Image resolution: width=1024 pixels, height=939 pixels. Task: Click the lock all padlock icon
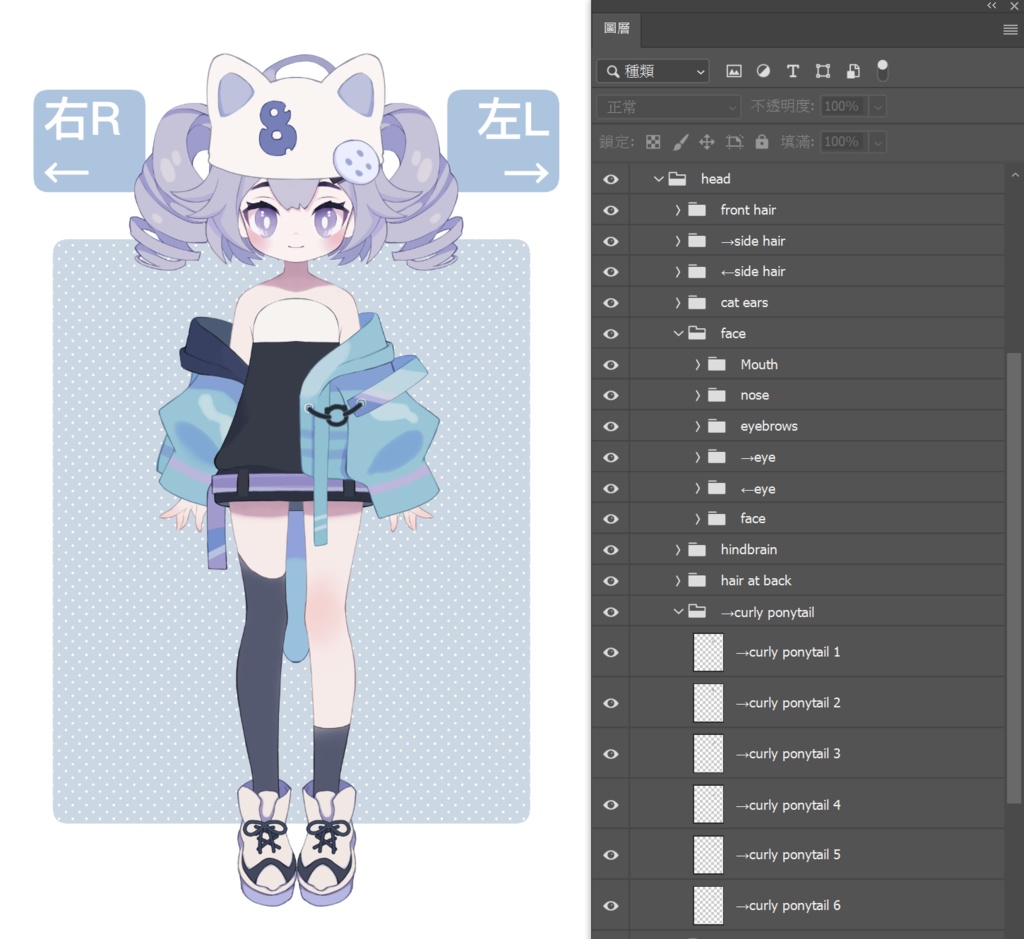(760, 141)
